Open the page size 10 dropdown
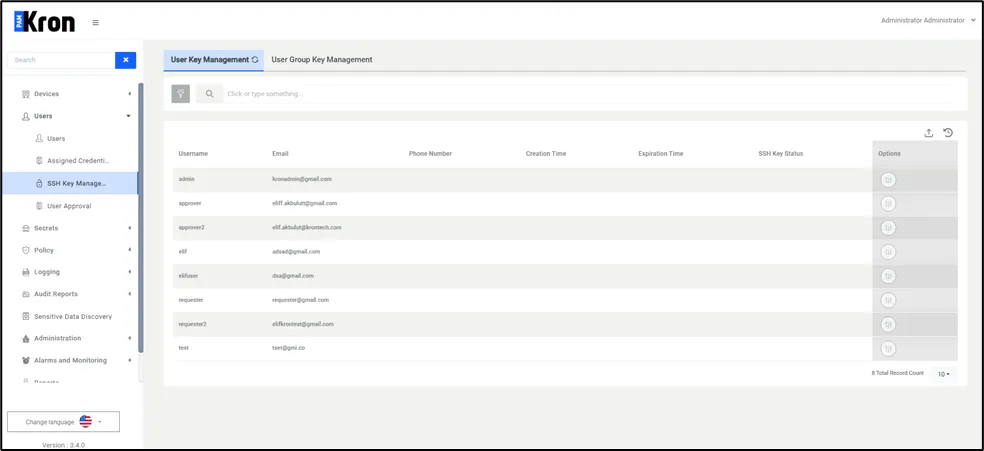Screen dimensions: 984x451 click(x=944, y=374)
